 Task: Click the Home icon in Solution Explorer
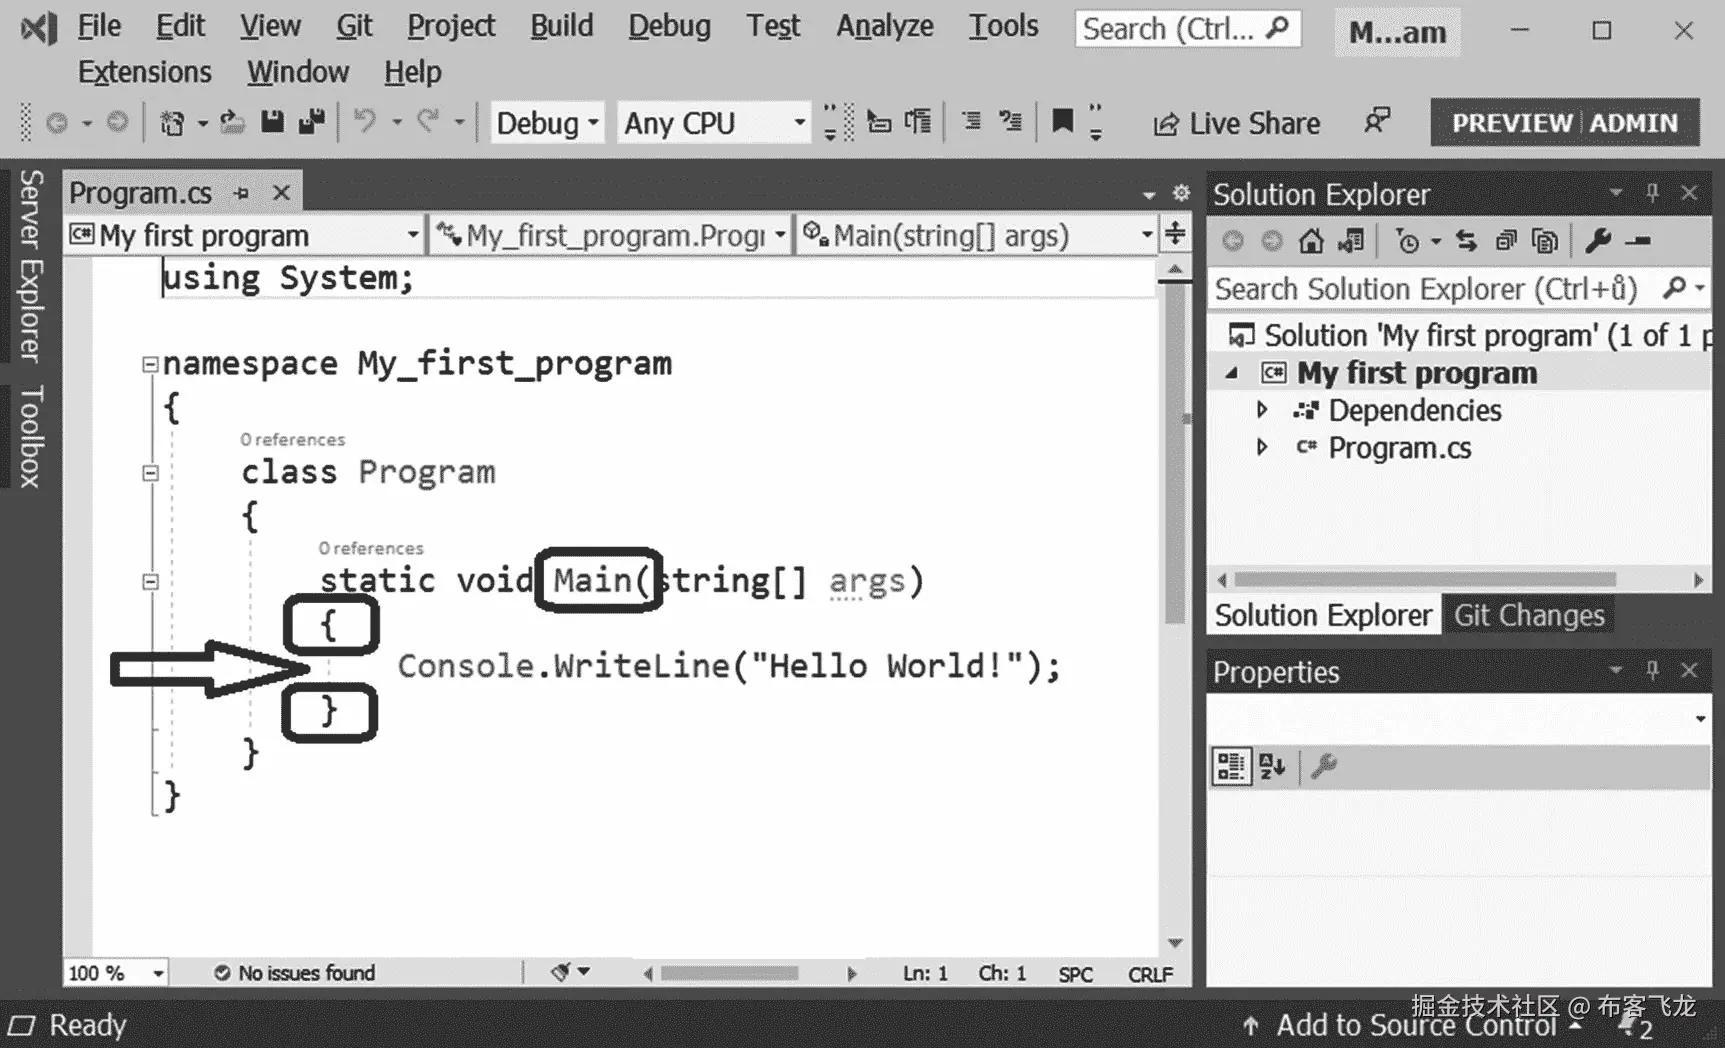coord(1310,240)
